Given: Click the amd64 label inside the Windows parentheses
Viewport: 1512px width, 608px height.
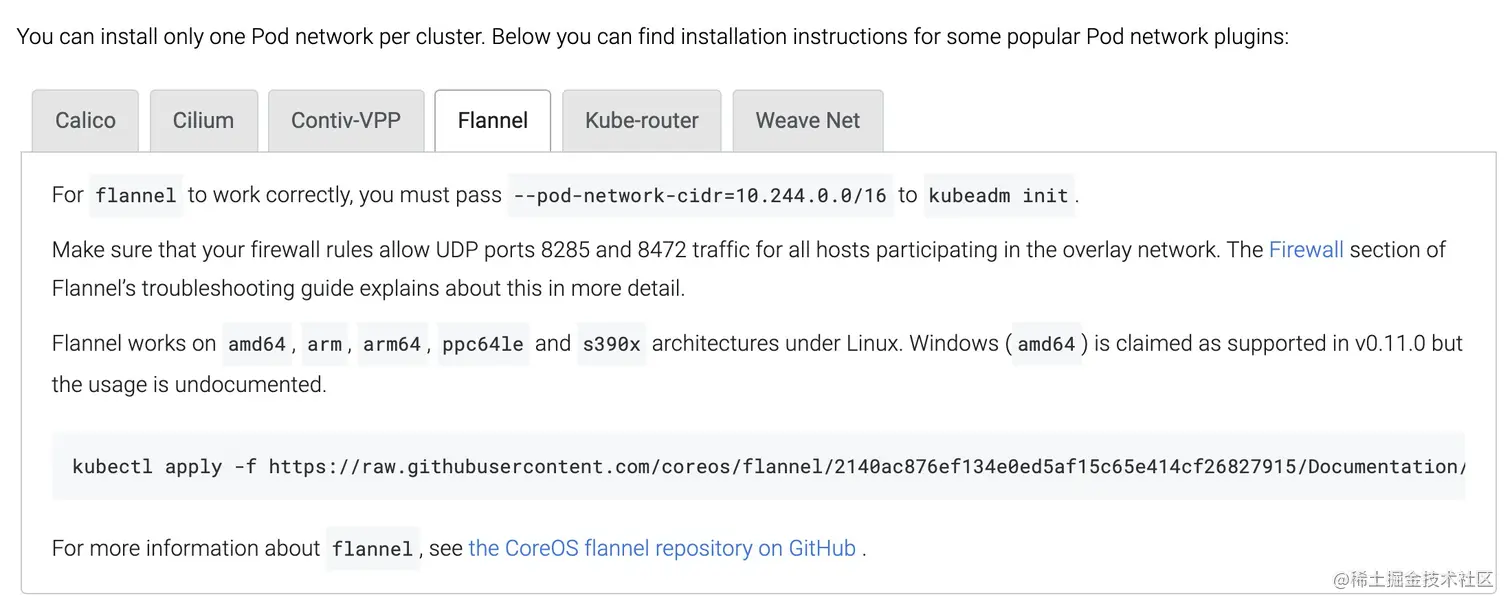Looking at the screenshot, I should (x=1047, y=344).
